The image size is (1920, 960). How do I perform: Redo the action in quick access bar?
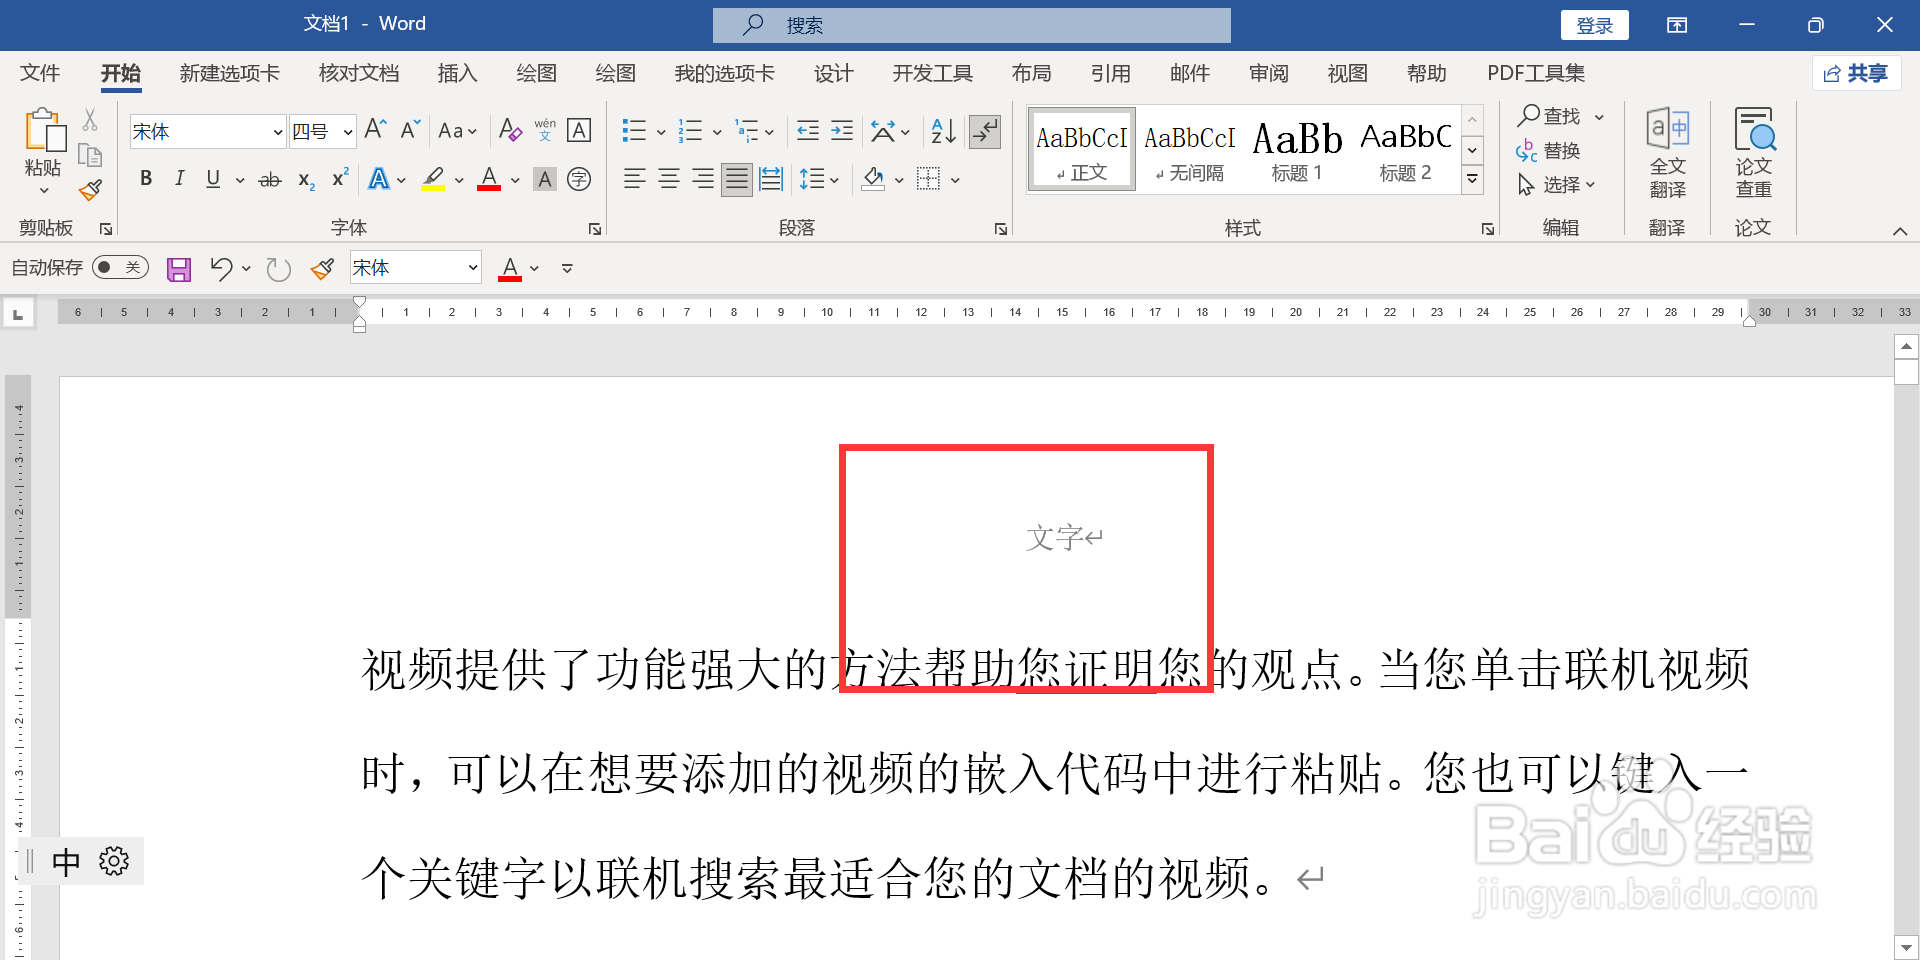(x=279, y=269)
